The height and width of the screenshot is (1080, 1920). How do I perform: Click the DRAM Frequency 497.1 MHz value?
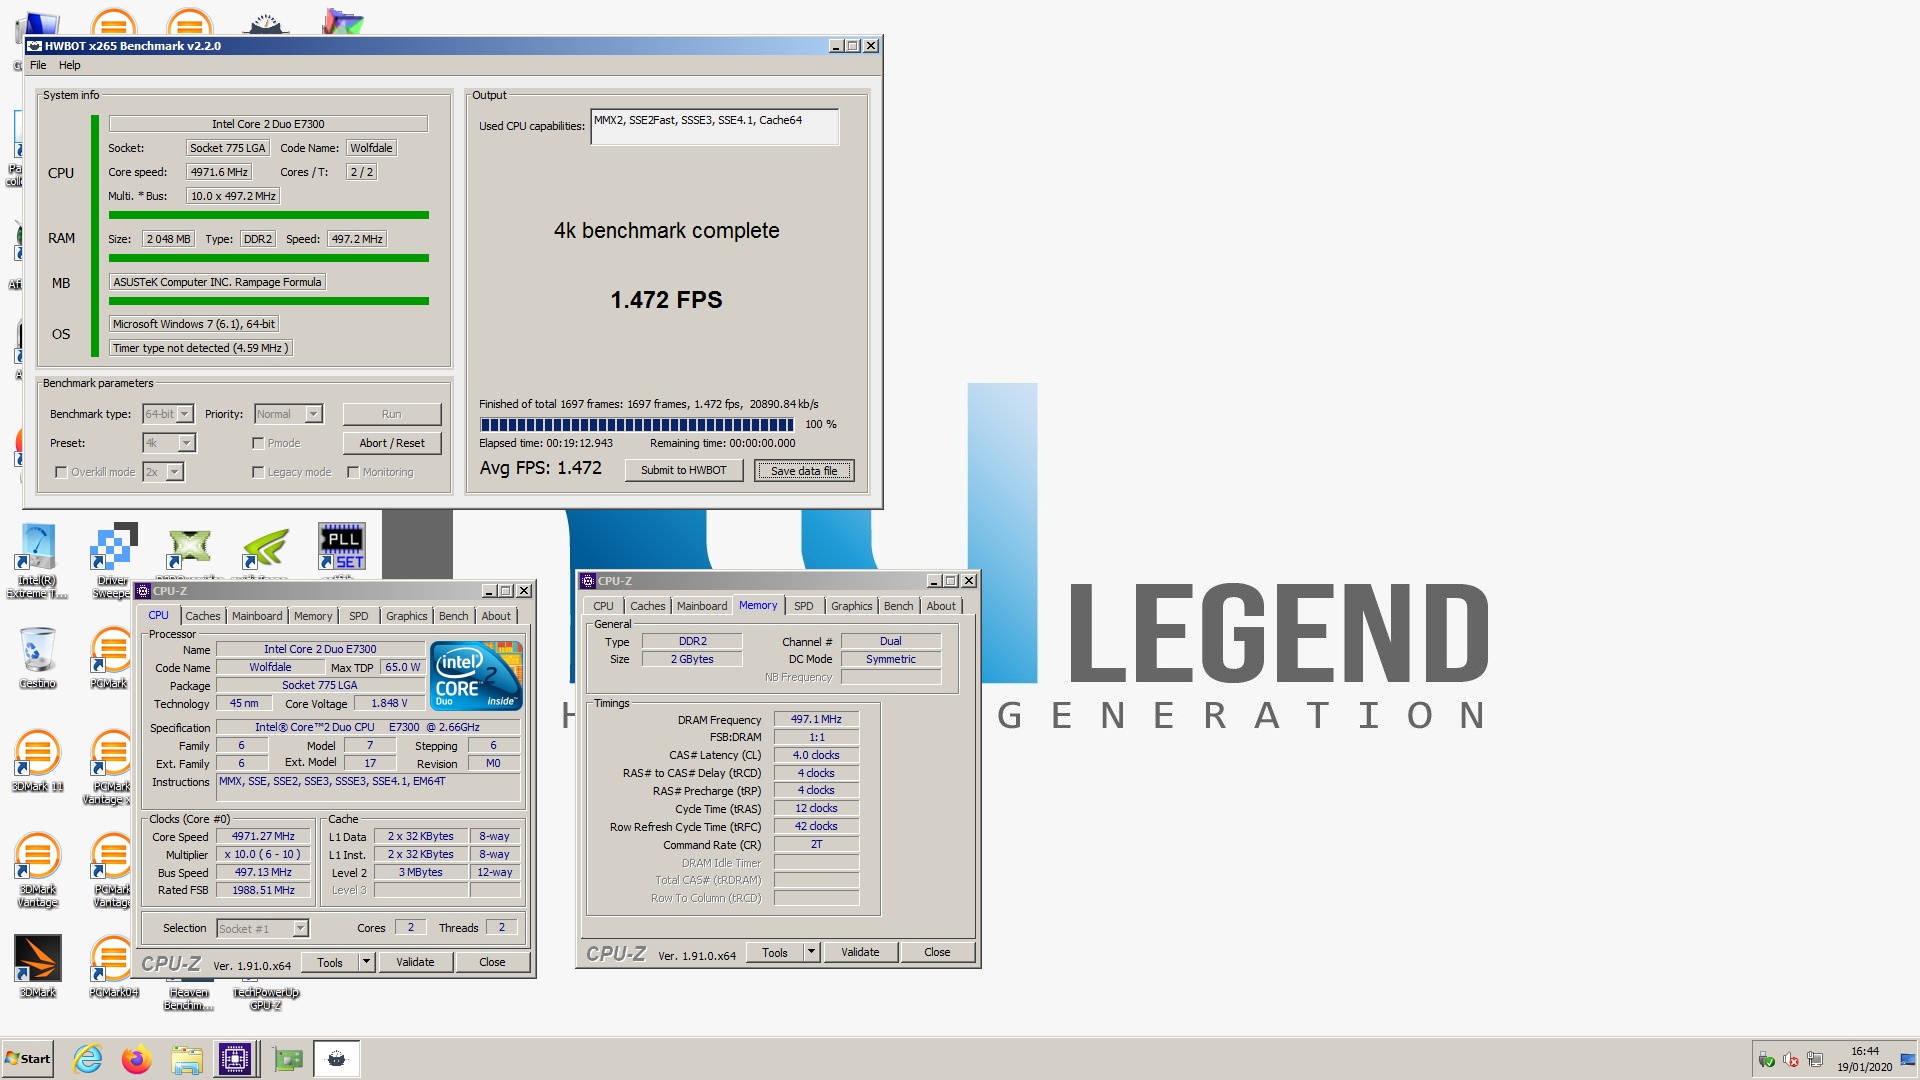(816, 720)
